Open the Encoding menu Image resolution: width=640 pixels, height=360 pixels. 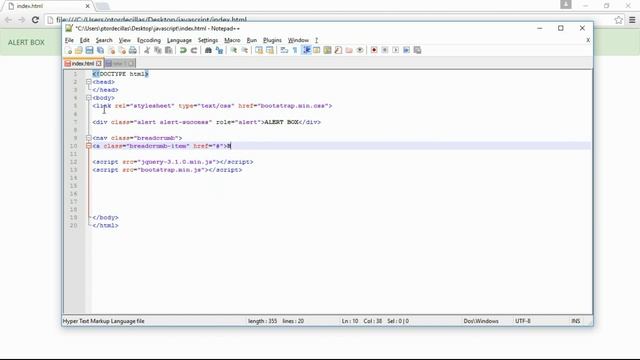coord(149,40)
